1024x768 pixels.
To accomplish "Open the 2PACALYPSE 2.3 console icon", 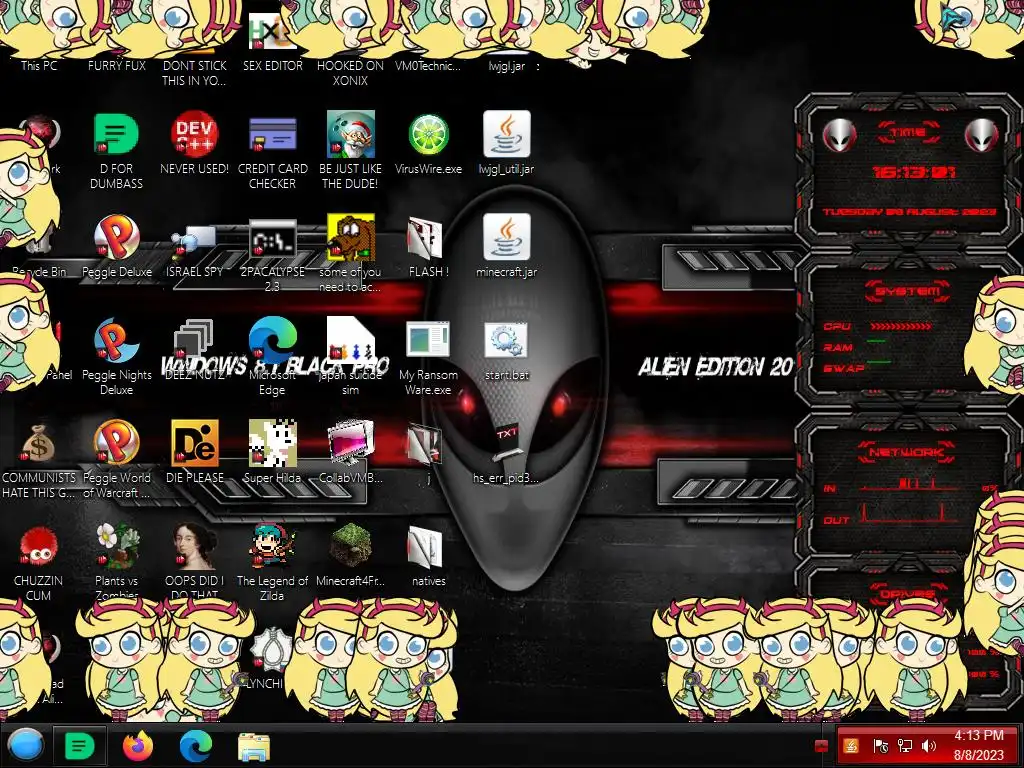I will click(272, 239).
